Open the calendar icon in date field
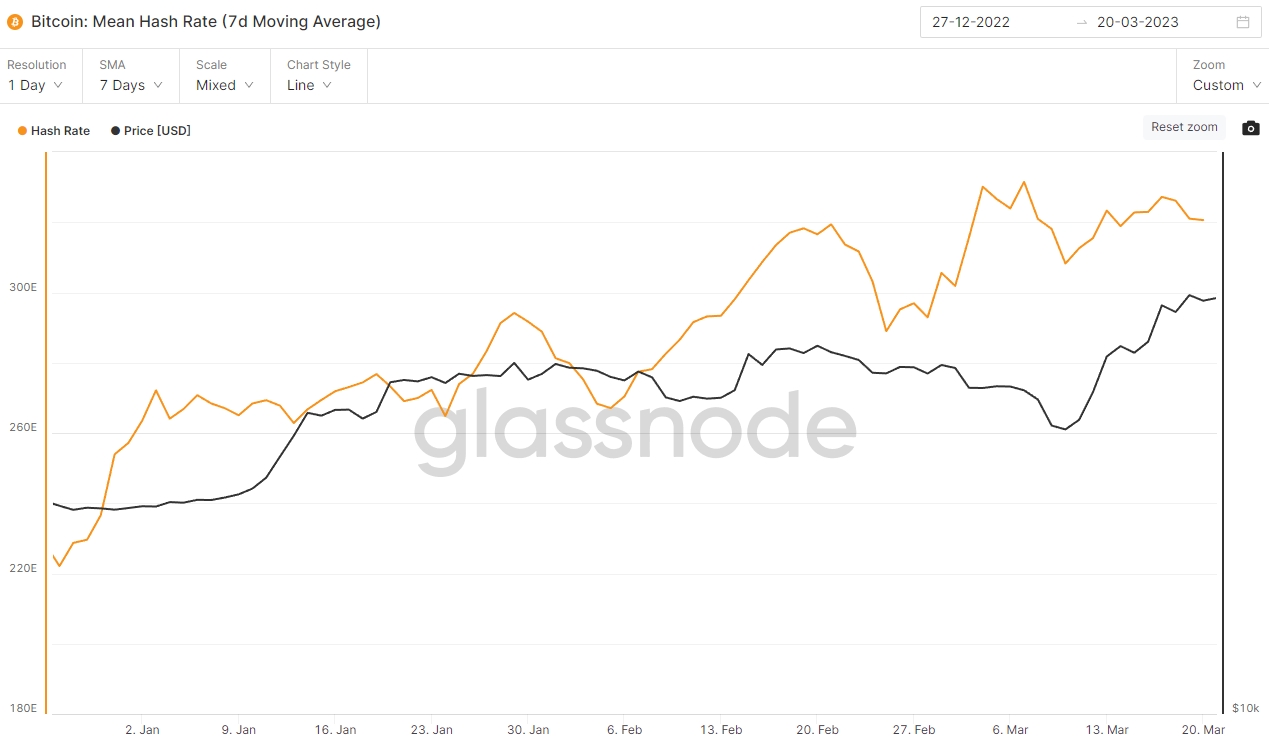 [1243, 22]
